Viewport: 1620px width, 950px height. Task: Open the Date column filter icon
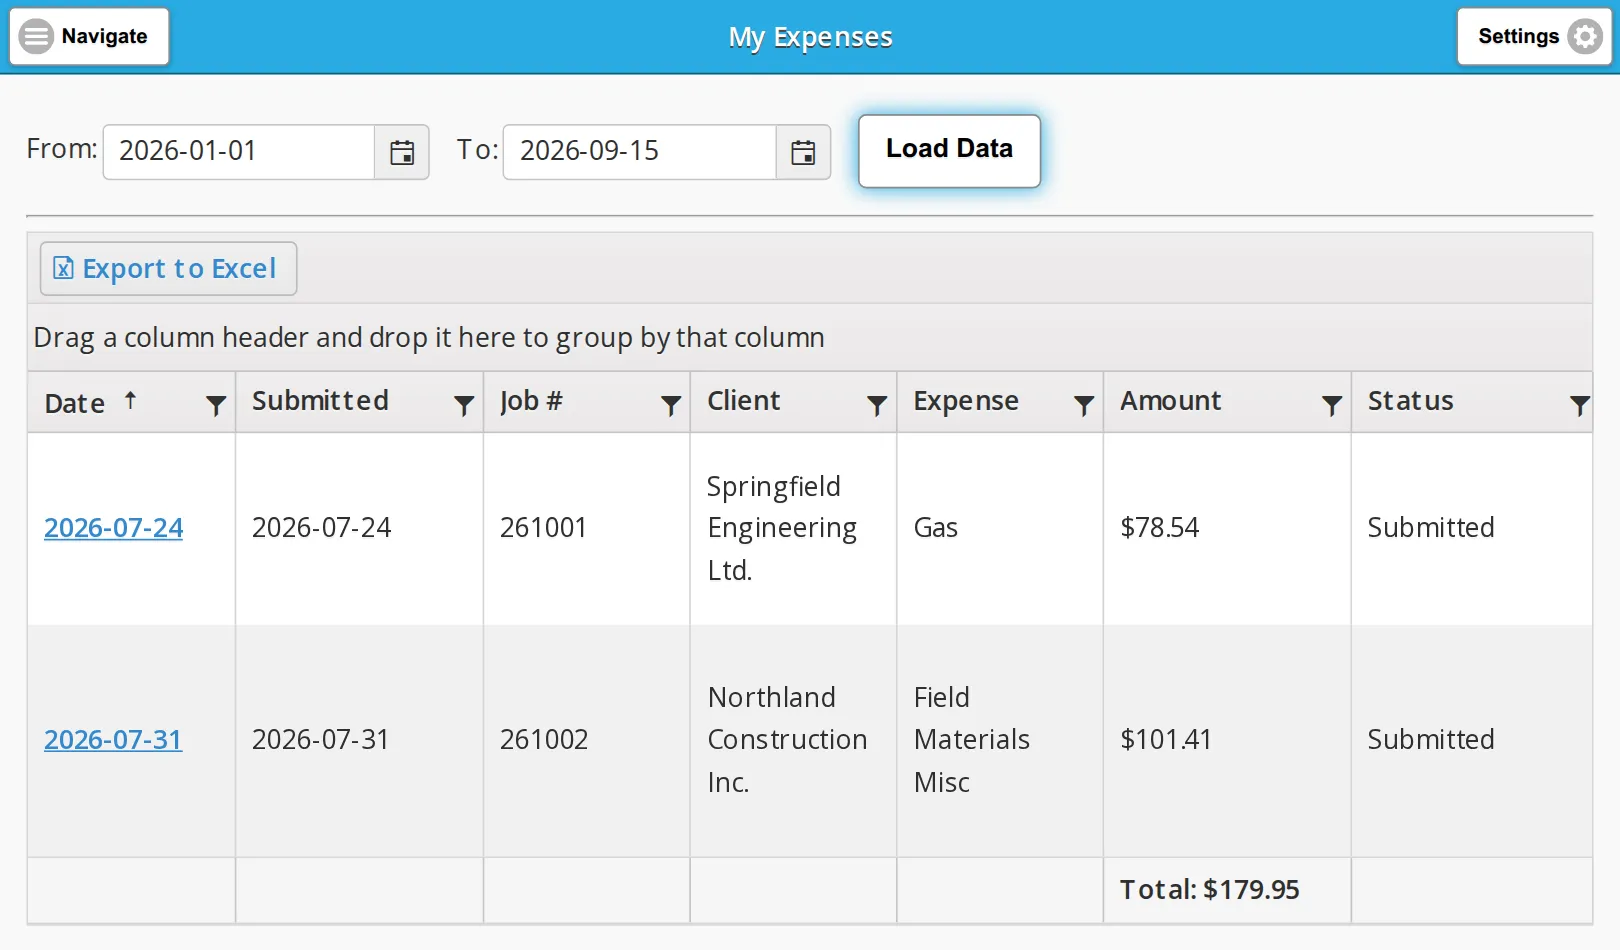pos(215,405)
